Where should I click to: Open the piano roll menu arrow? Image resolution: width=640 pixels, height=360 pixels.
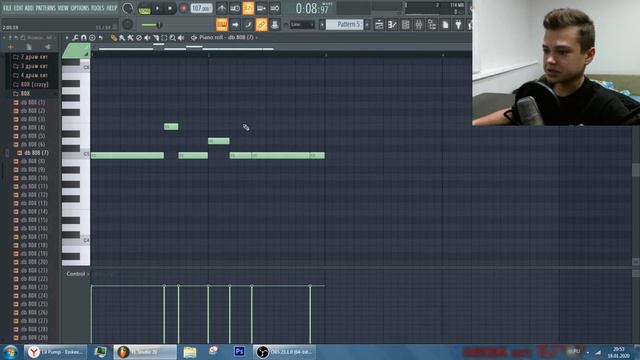coord(67,38)
